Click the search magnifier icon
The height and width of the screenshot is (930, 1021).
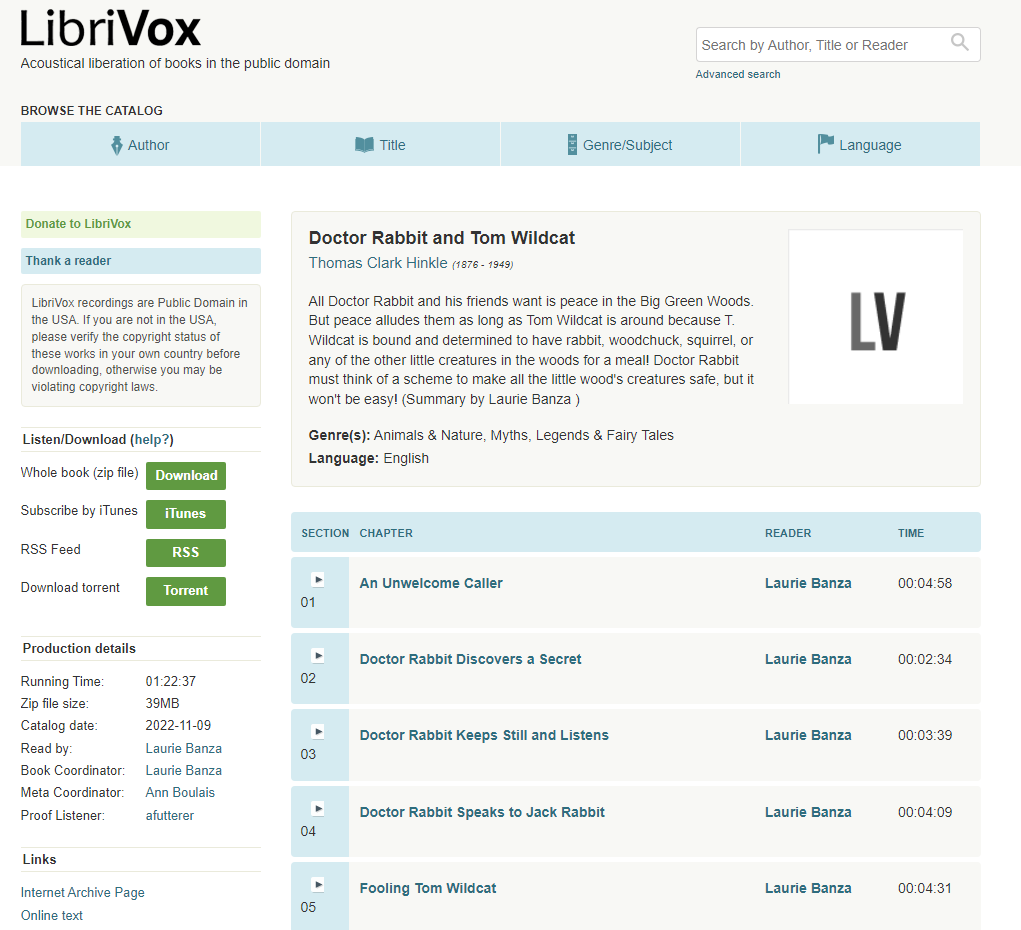click(x=959, y=42)
